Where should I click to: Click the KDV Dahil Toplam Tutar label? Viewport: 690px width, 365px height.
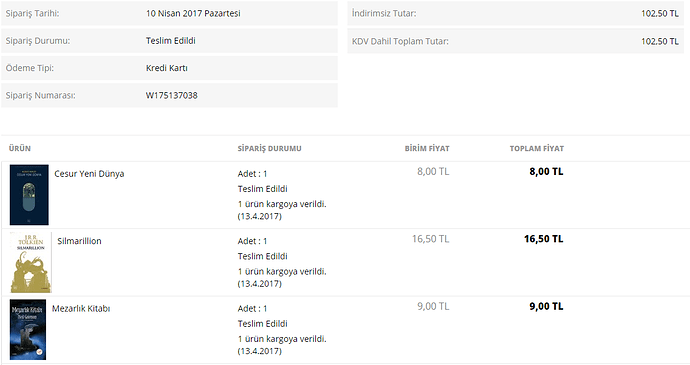(x=400, y=41)
